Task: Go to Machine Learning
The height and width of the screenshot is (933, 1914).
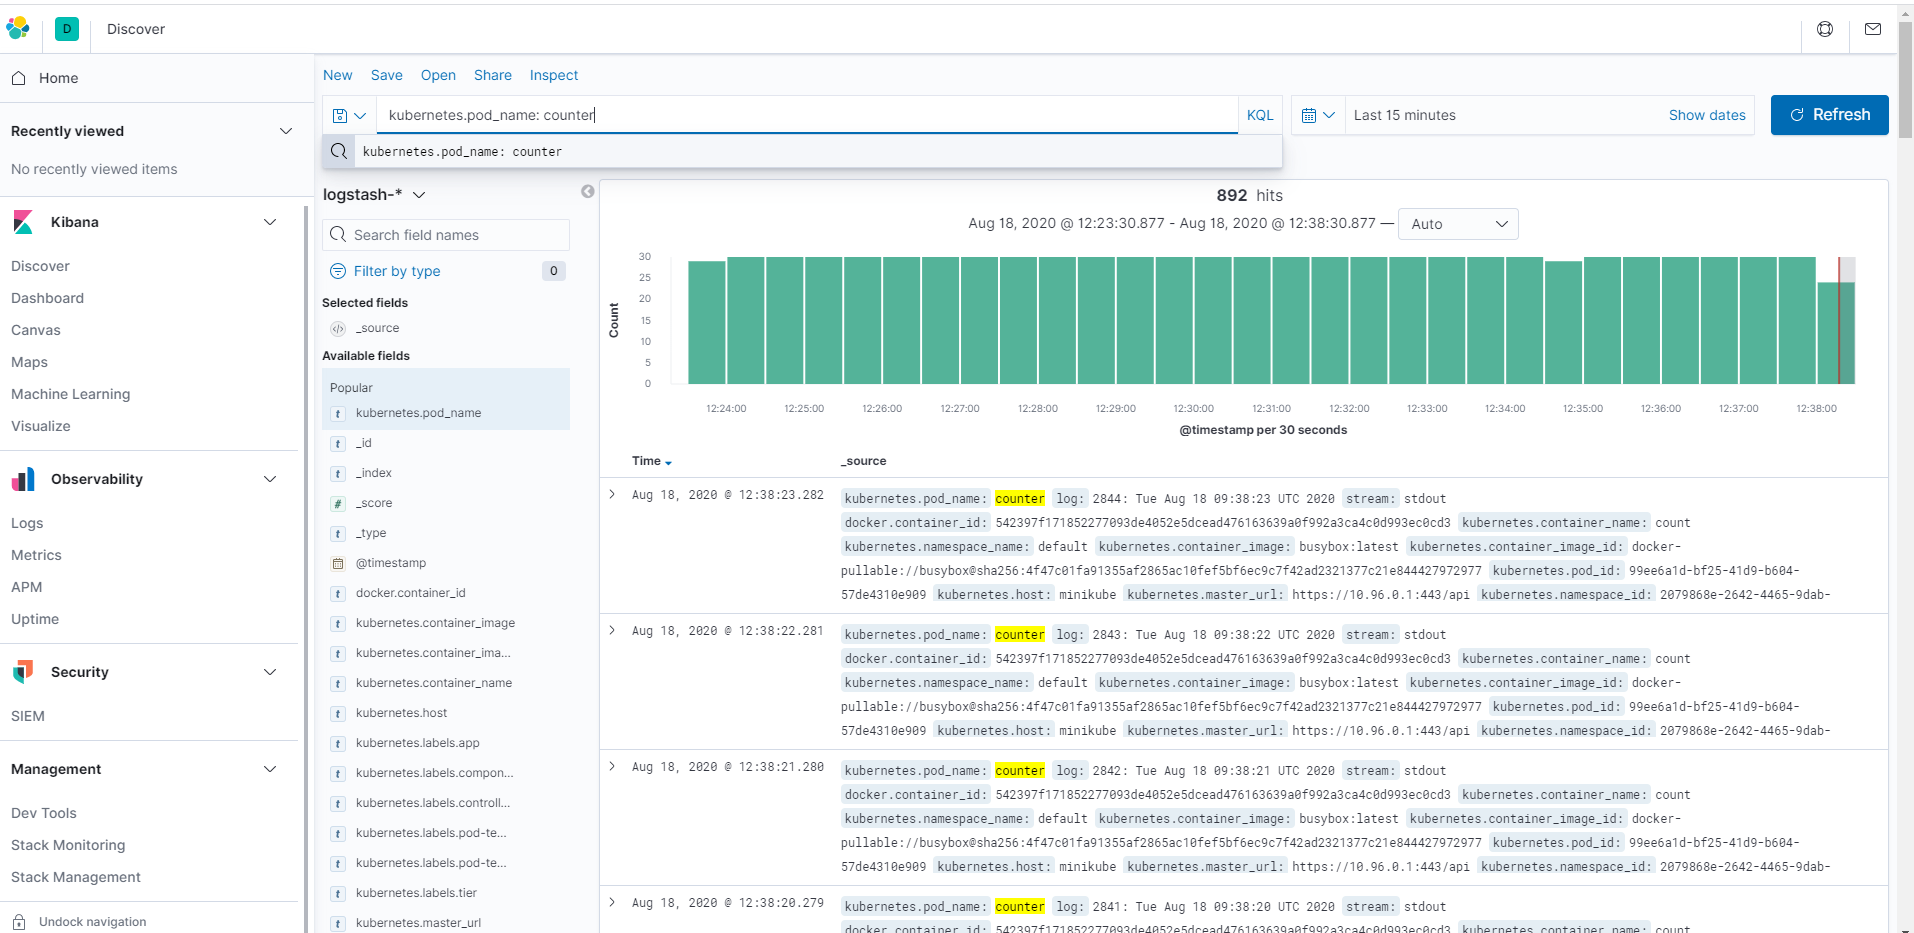Action: tap(71, 394)
